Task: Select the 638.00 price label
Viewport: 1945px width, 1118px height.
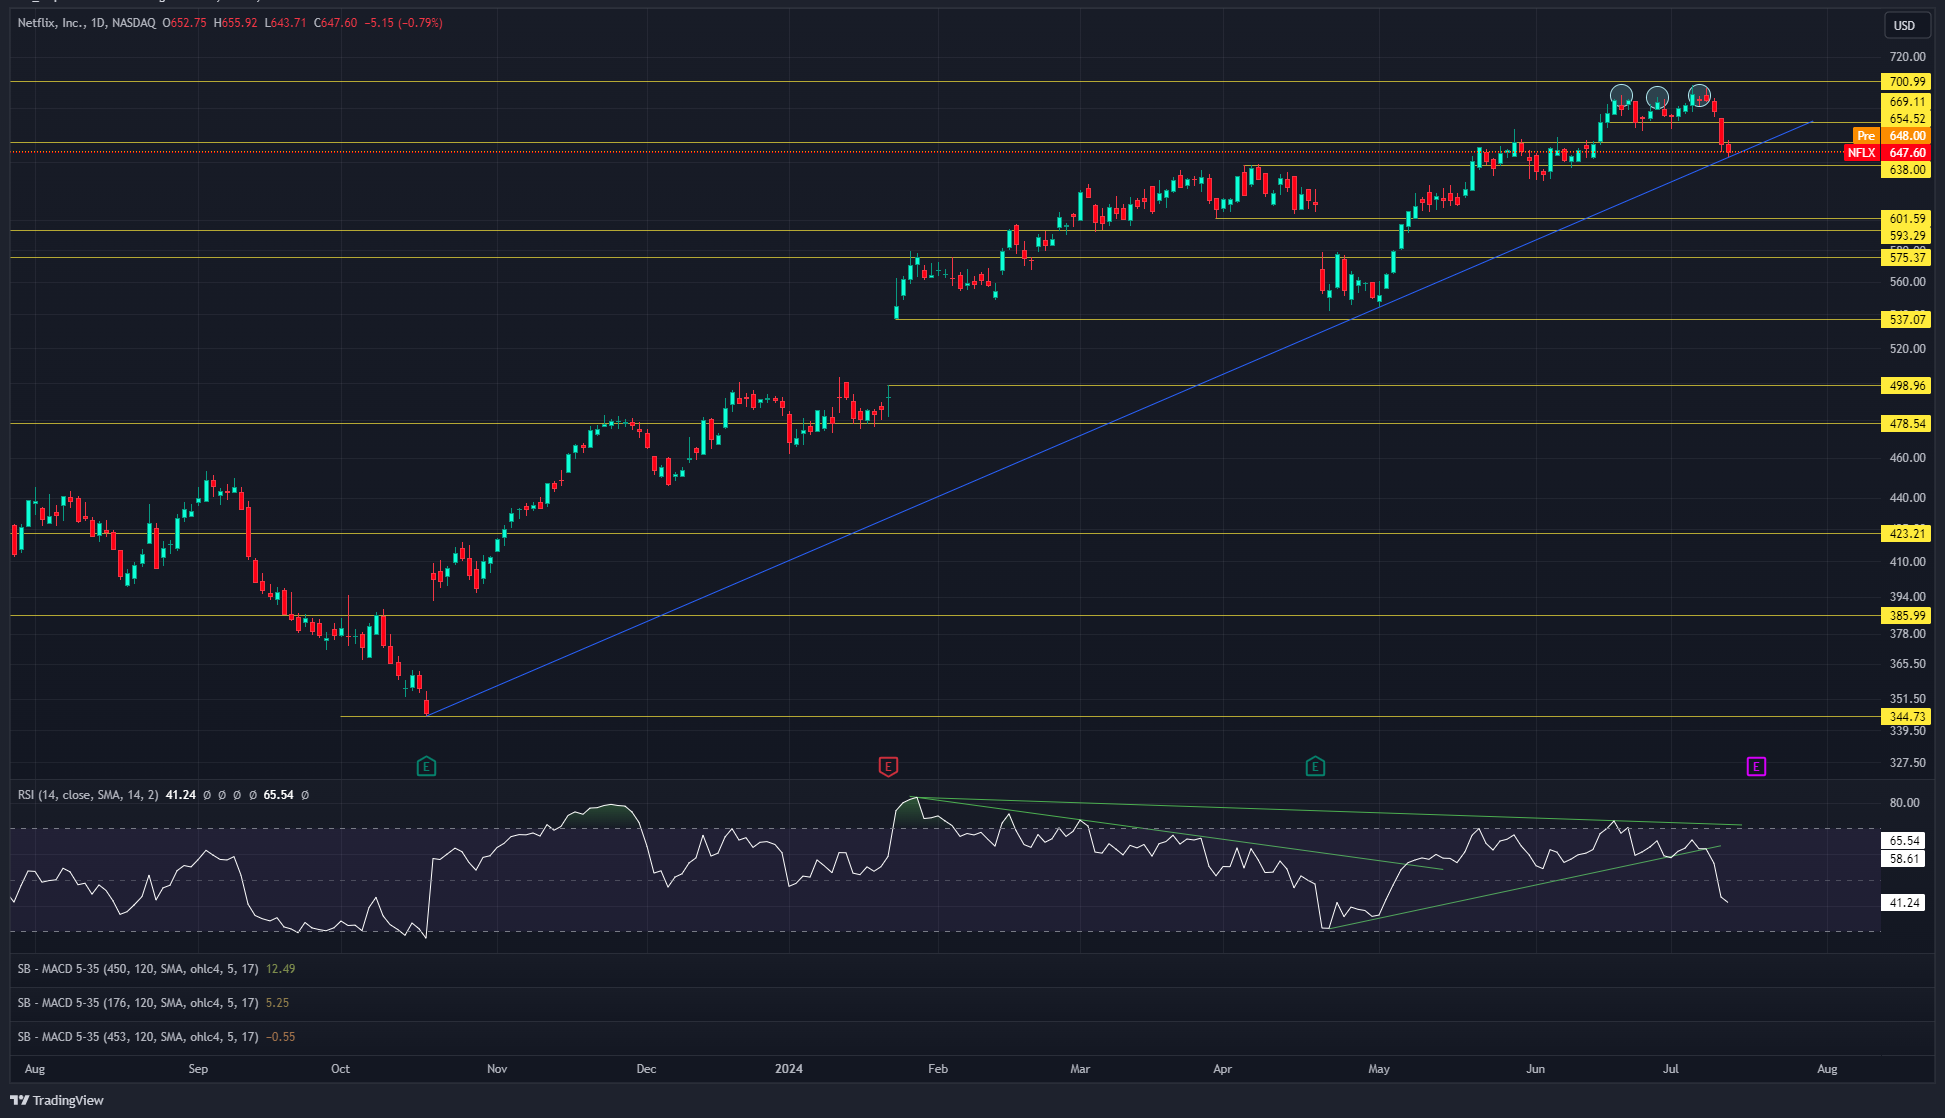Action: click(1907, 170)
